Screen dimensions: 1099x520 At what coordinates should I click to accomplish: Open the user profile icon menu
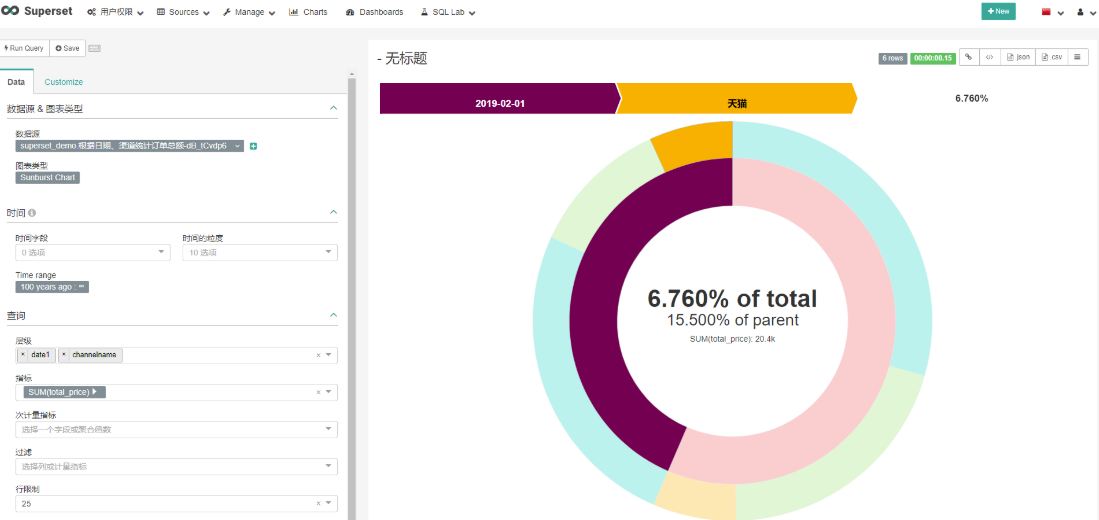coord(1085,12)
